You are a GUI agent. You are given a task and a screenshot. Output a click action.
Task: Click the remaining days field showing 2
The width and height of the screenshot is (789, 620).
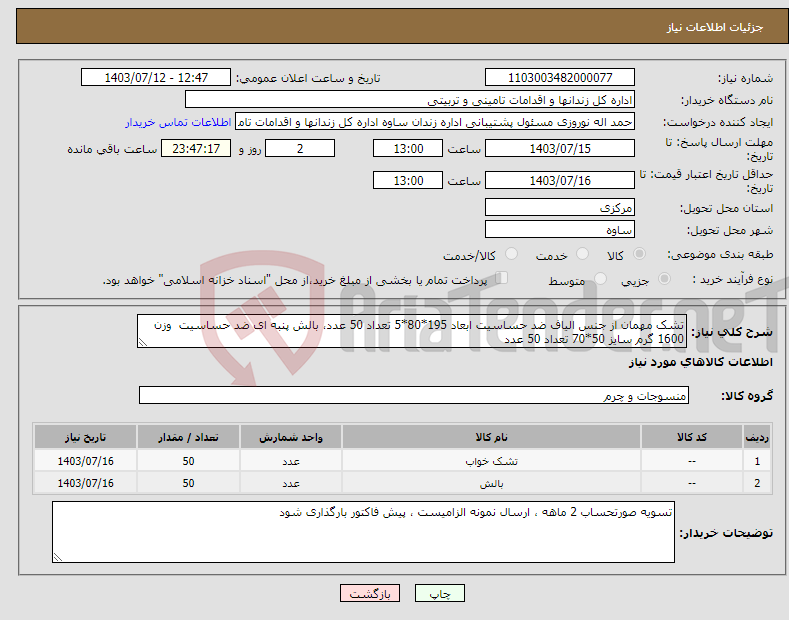(x=300, y=148)
